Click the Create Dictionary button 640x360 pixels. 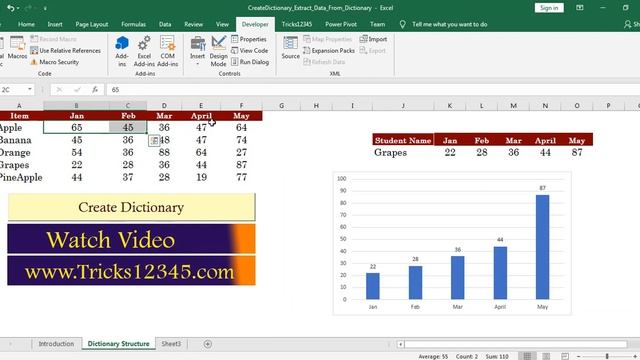coord(131,207)
